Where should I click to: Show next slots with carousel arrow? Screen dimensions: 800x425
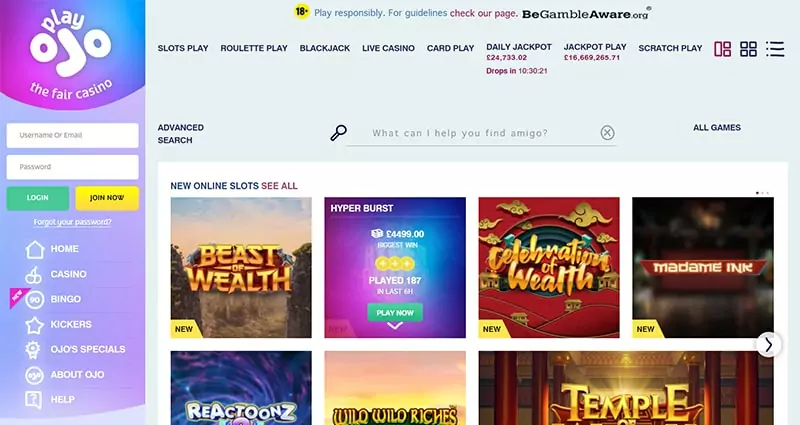tap(768, 345)
